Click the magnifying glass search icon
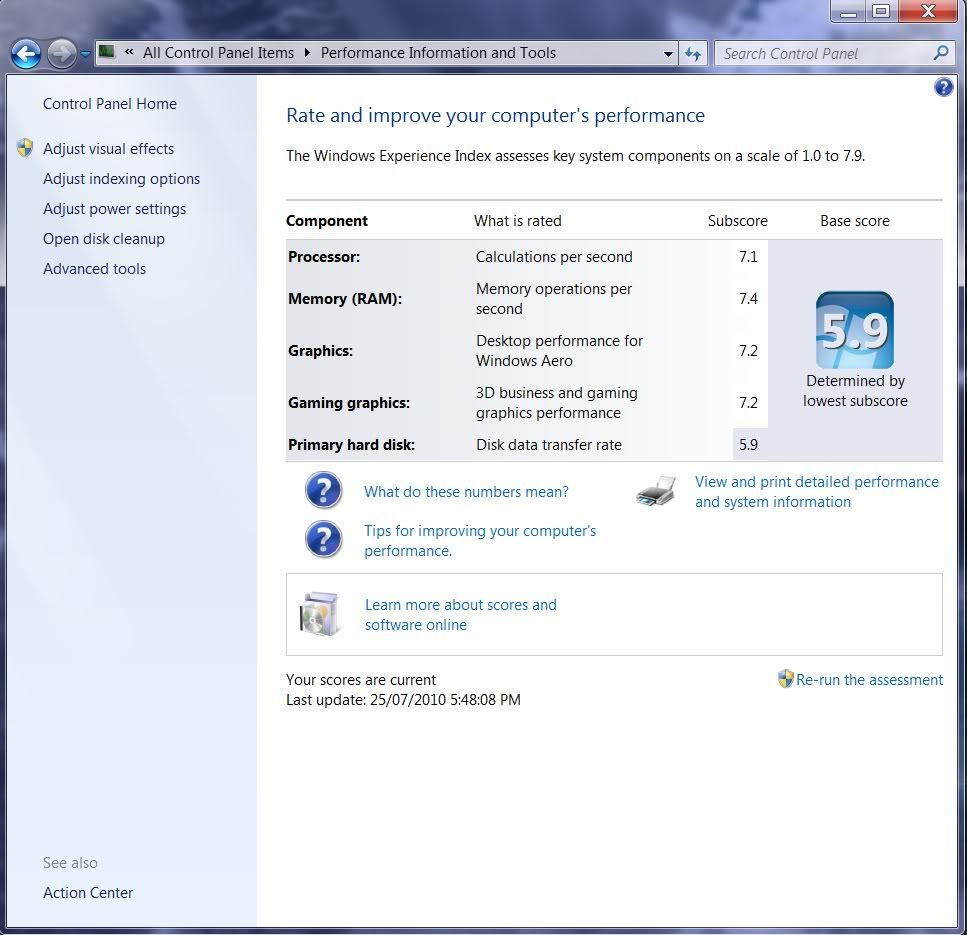This screenshot has width=967, height=935. click(x=941, y=53)
